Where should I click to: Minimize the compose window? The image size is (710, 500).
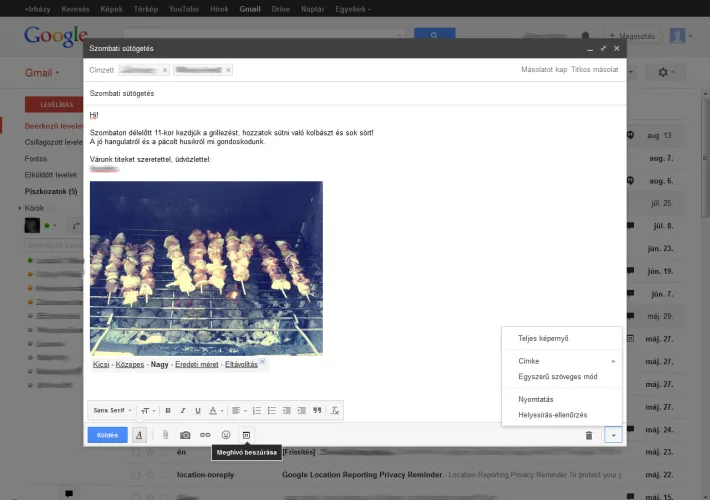tap(590, 48)
